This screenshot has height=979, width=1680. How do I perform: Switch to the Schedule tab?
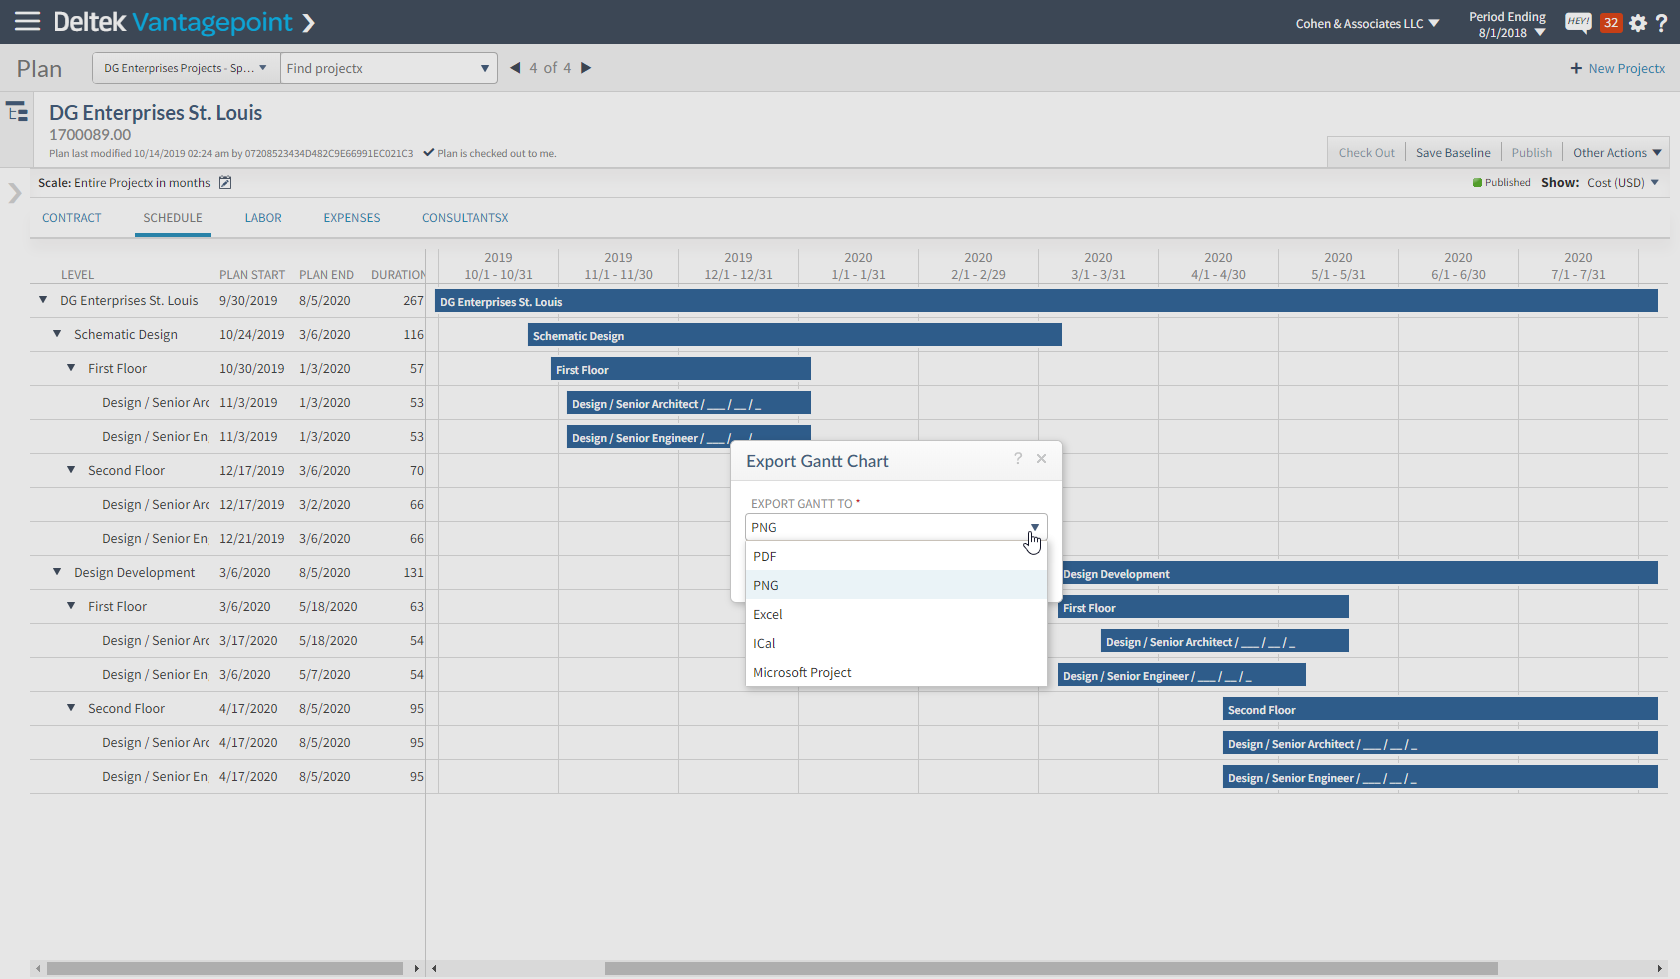[x=173, y=218]
